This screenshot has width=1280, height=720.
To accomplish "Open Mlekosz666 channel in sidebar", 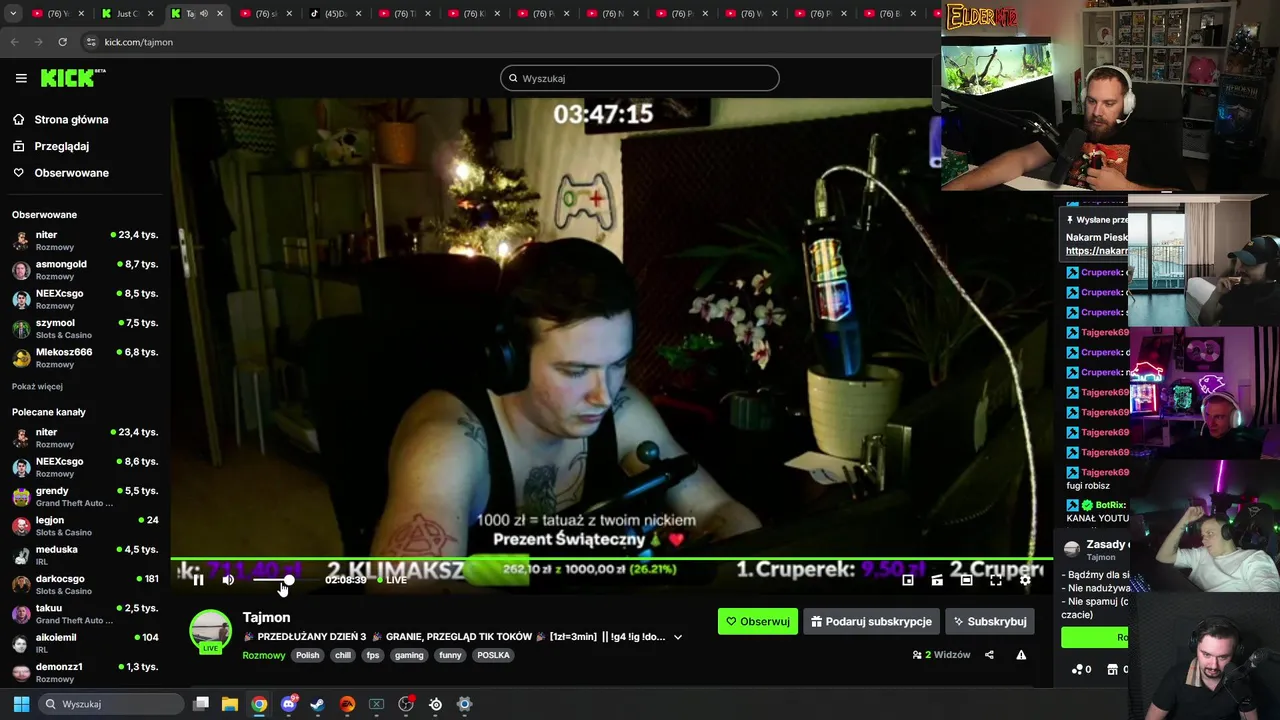I will click(85, 357).
